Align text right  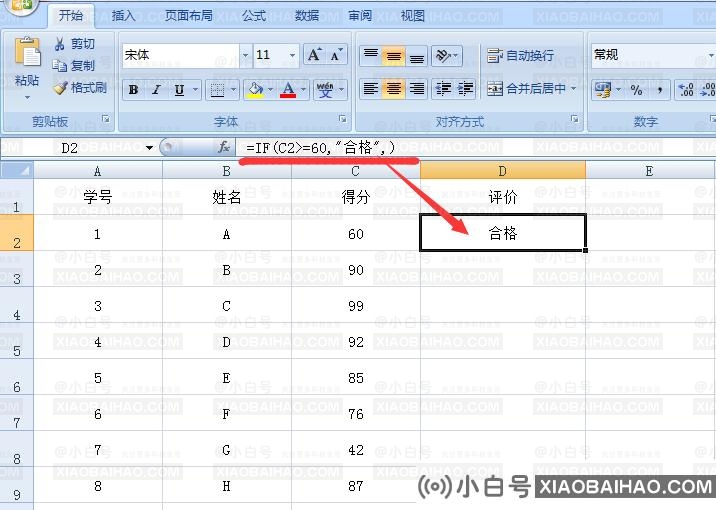416,89
